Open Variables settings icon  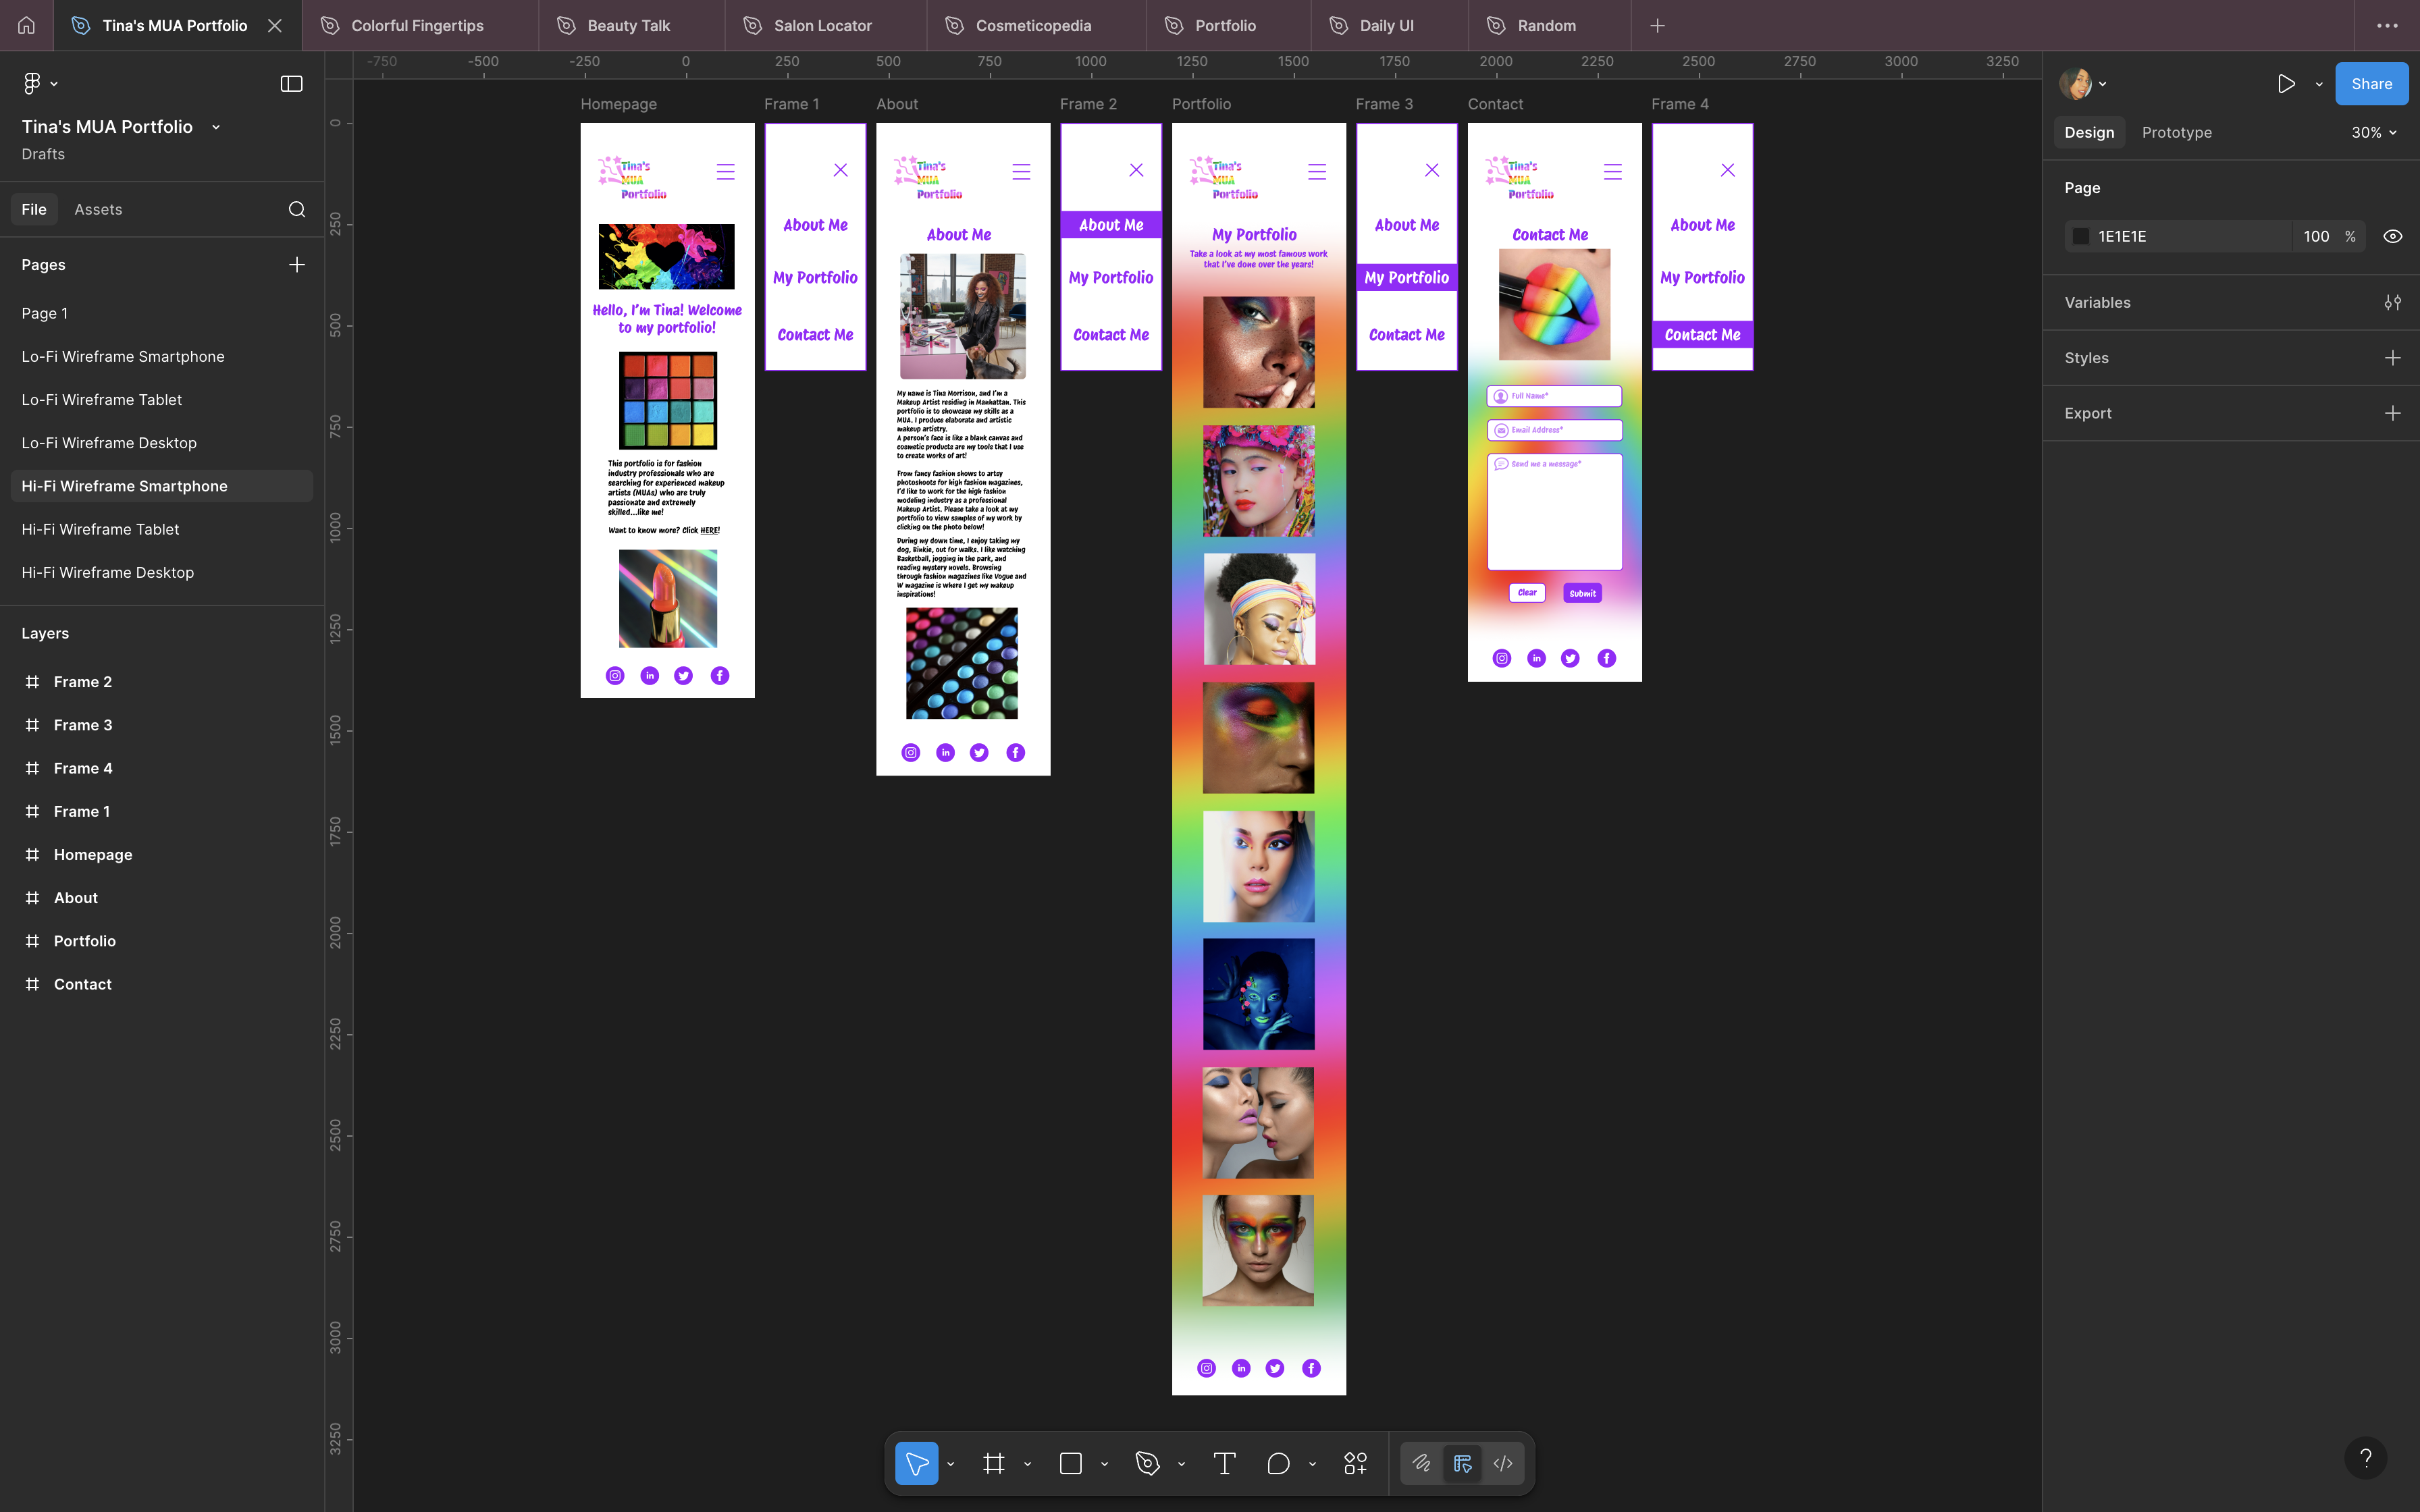(x=2392, y=302)
